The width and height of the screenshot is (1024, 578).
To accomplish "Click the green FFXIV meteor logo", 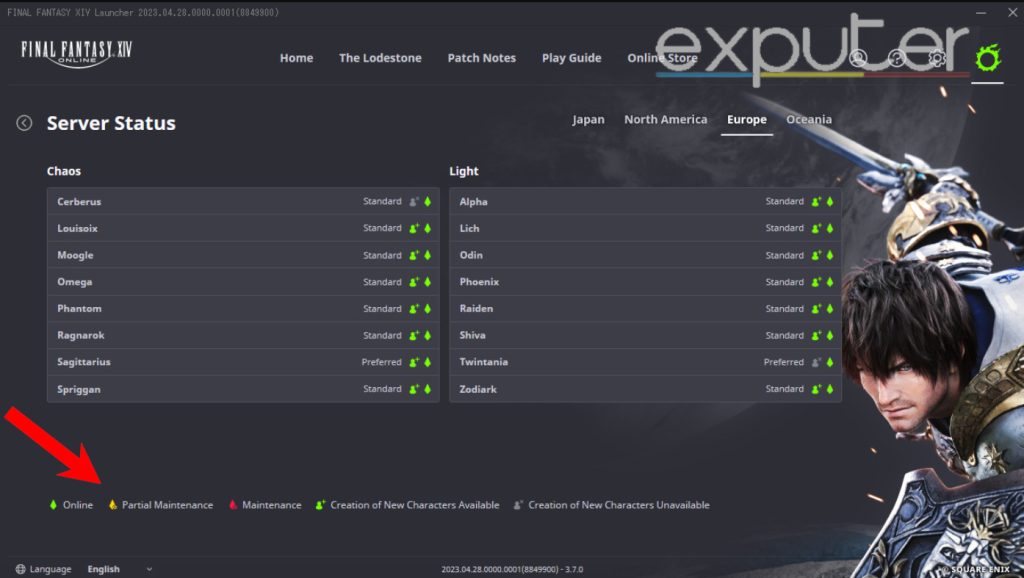I will [988, 59].
